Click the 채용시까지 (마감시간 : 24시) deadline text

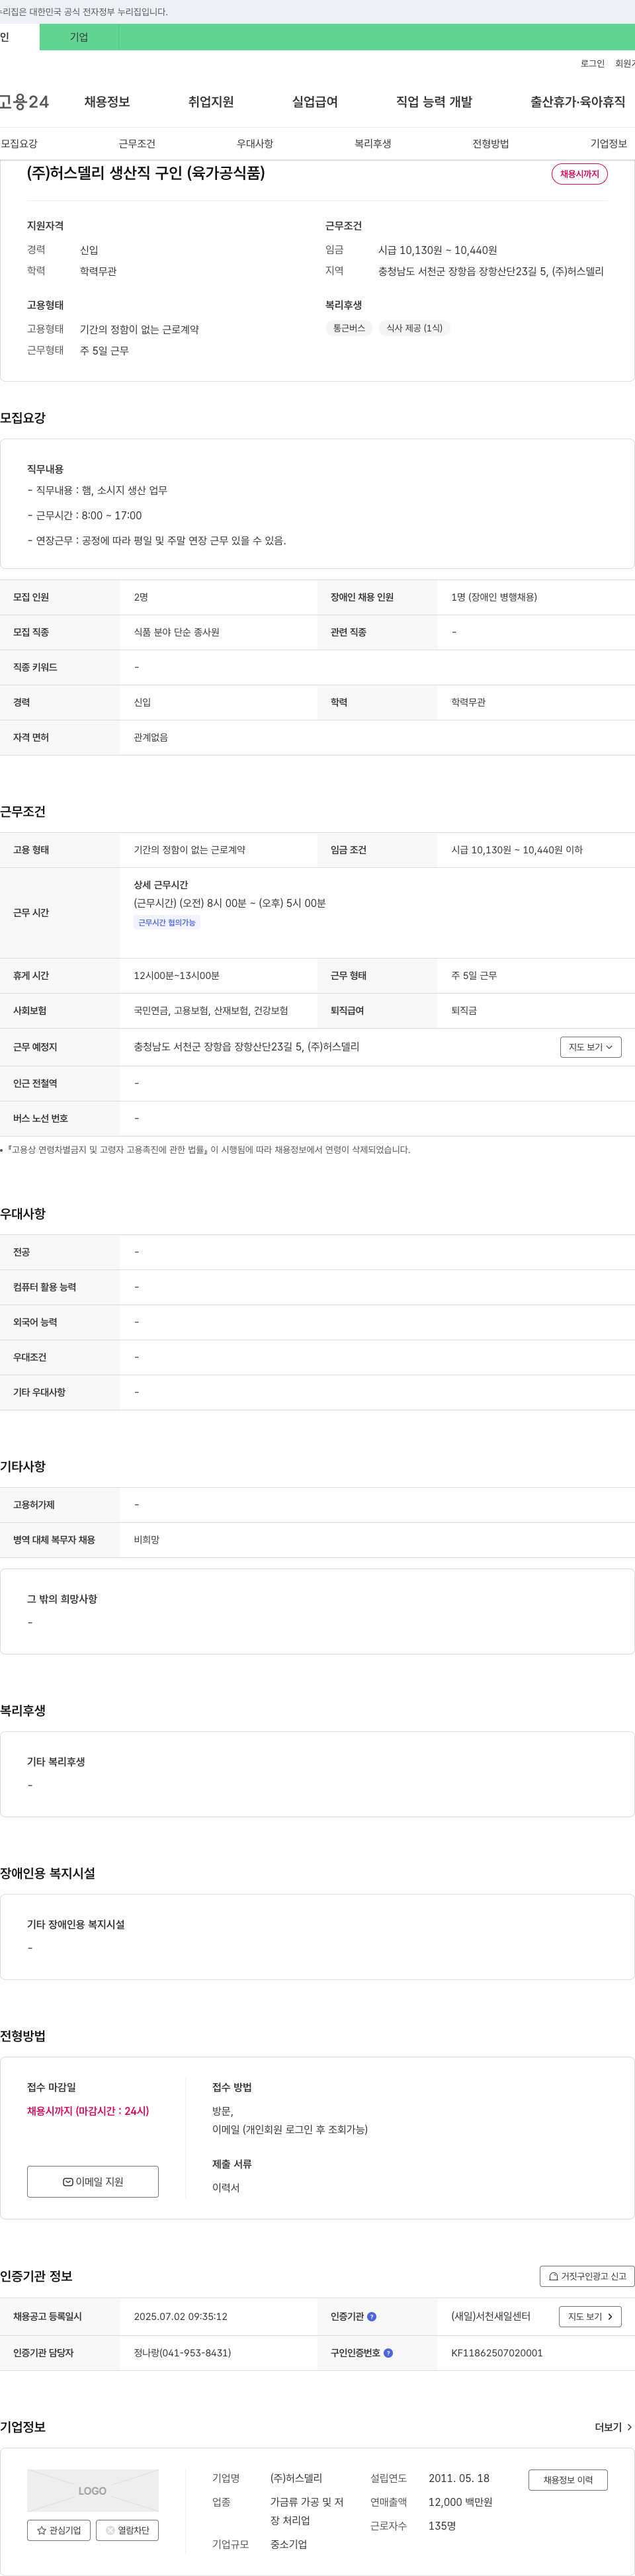[88, 2111]
